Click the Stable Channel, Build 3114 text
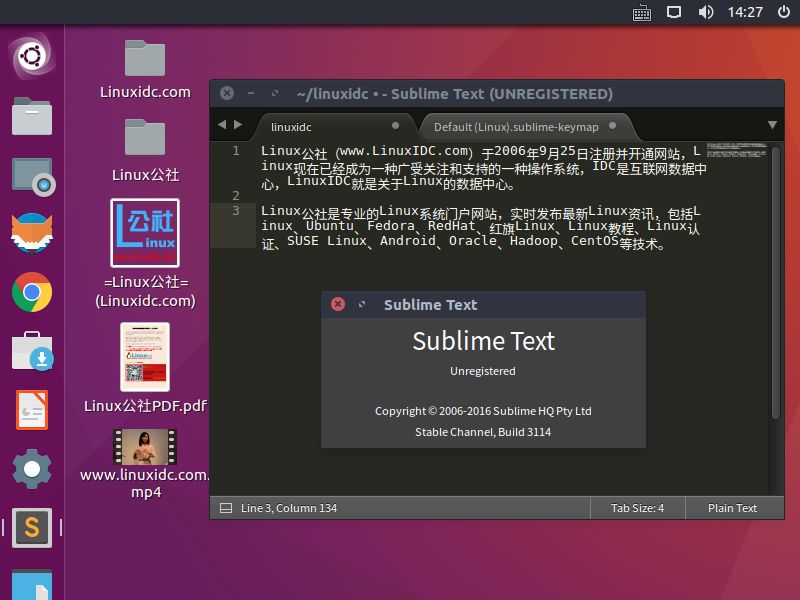The width and height of the screenshot is (800, 600). [483, 432]
